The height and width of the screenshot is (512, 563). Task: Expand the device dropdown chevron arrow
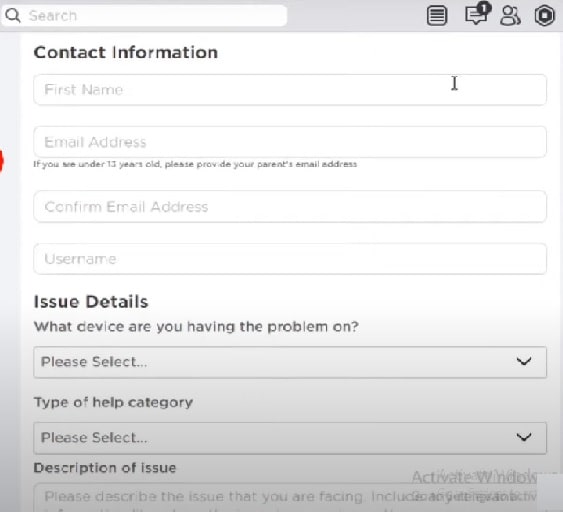tap(524, 361)
